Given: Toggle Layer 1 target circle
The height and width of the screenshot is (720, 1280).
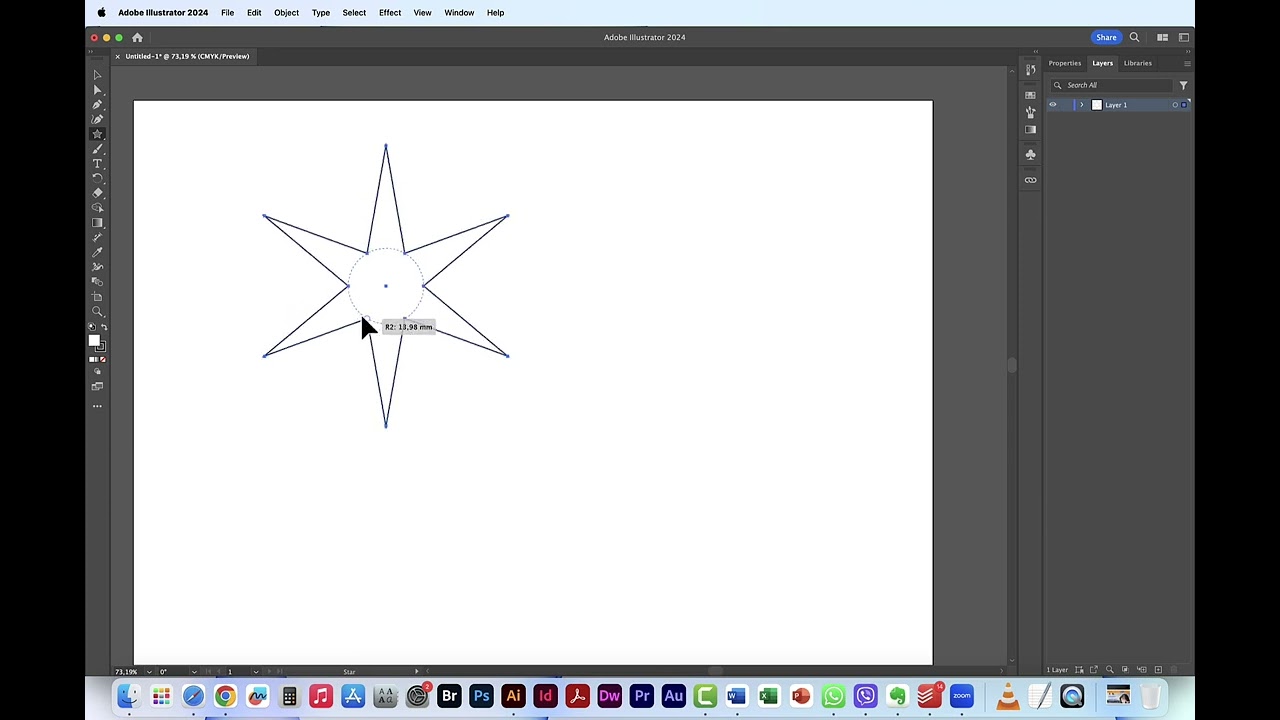Looking at the screenshot, I should coord(1175,105).
